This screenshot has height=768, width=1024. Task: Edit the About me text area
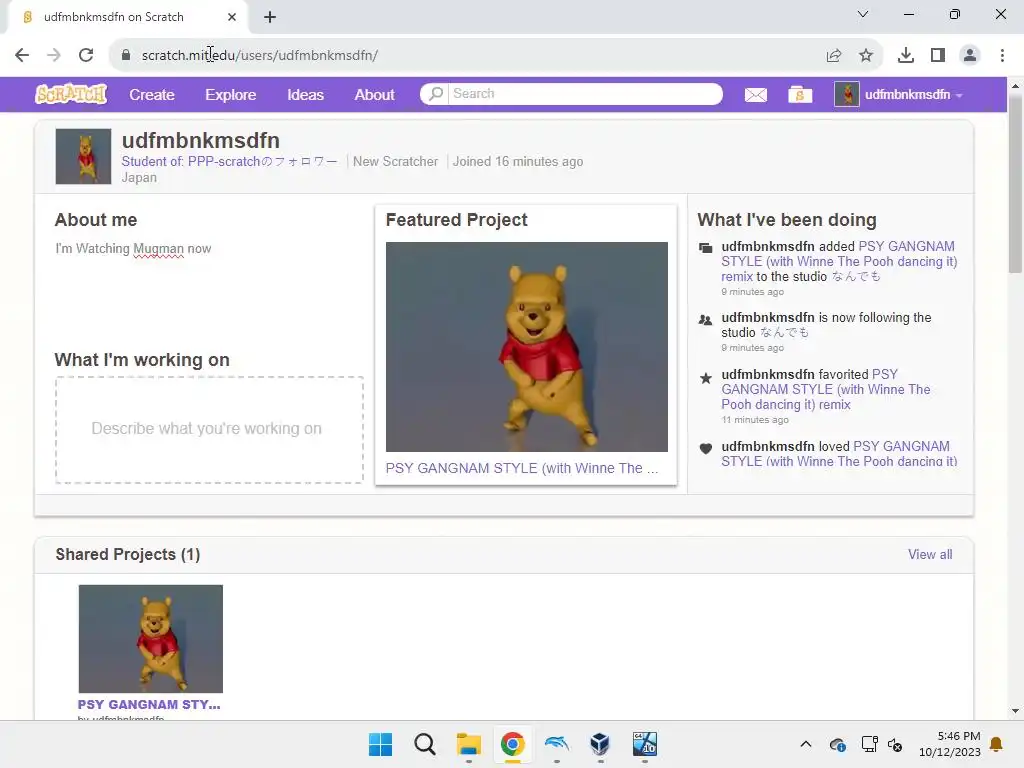[x=209, y=287]
